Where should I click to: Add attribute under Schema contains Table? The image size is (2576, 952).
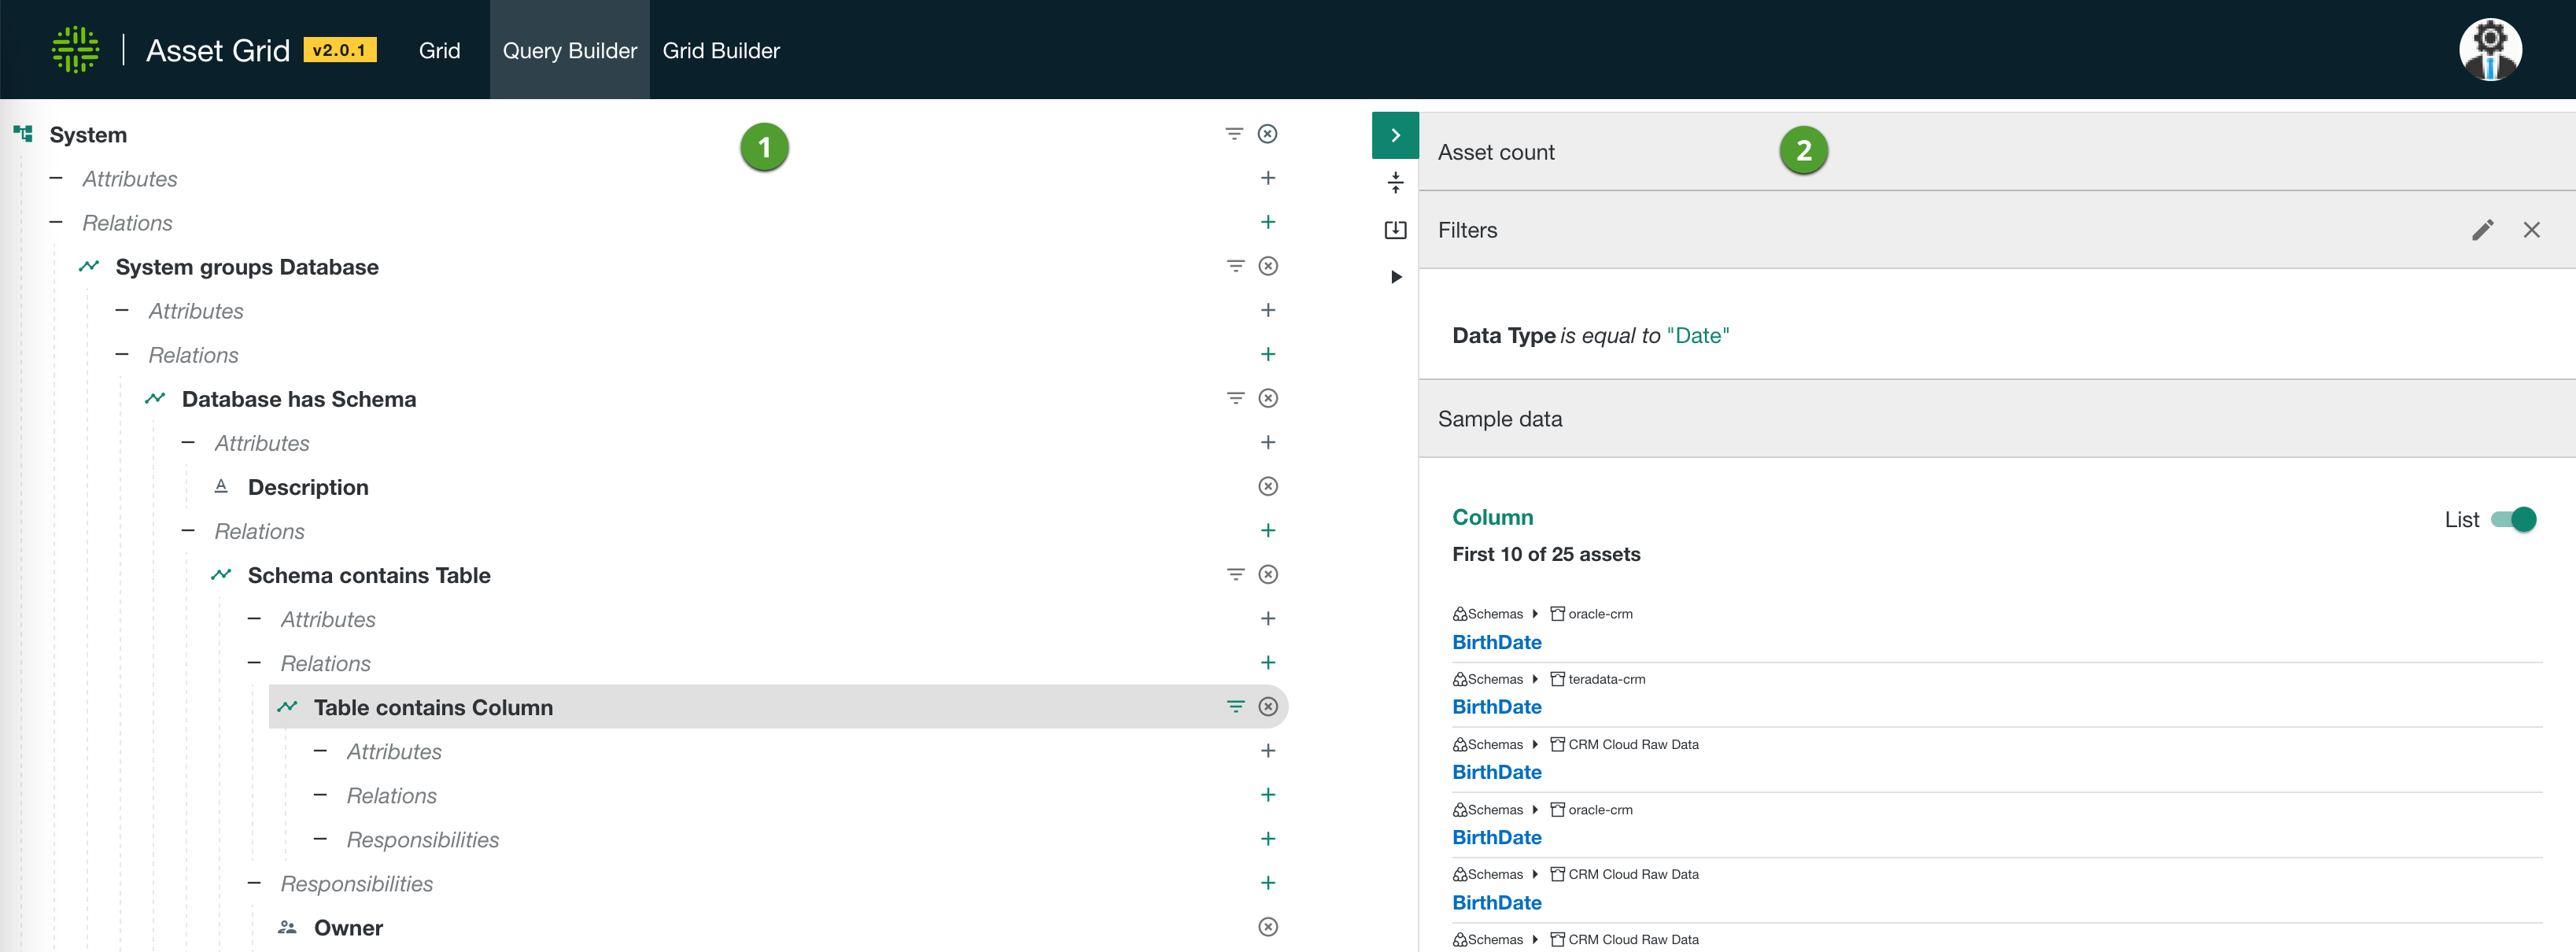1268,618
